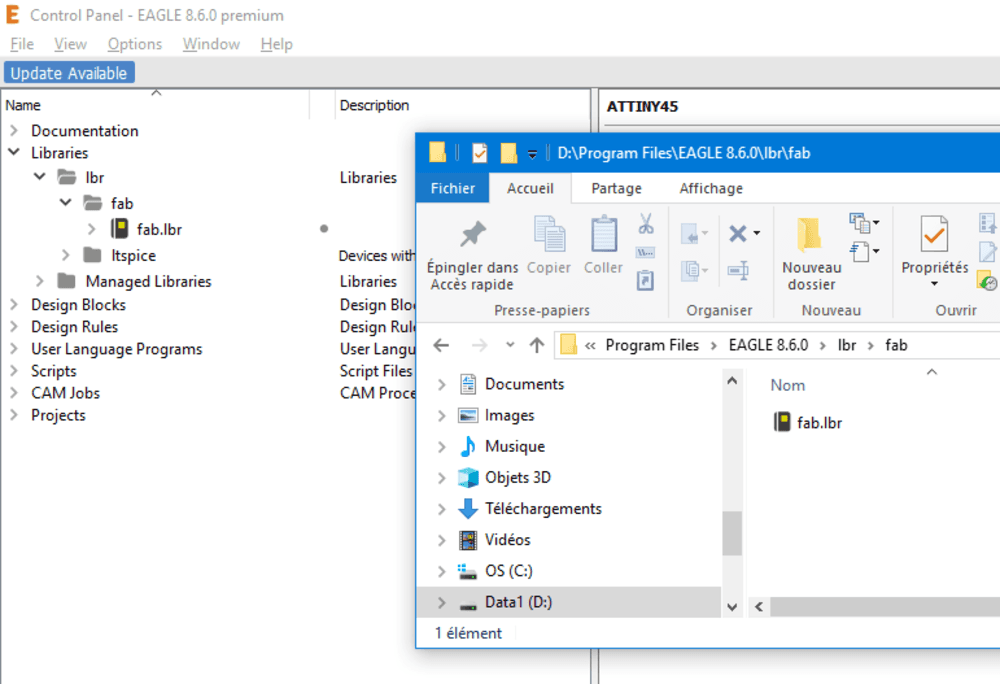1000x684 pixels.
Task: Expand the Design Blocks node
Action: point(14,305)
